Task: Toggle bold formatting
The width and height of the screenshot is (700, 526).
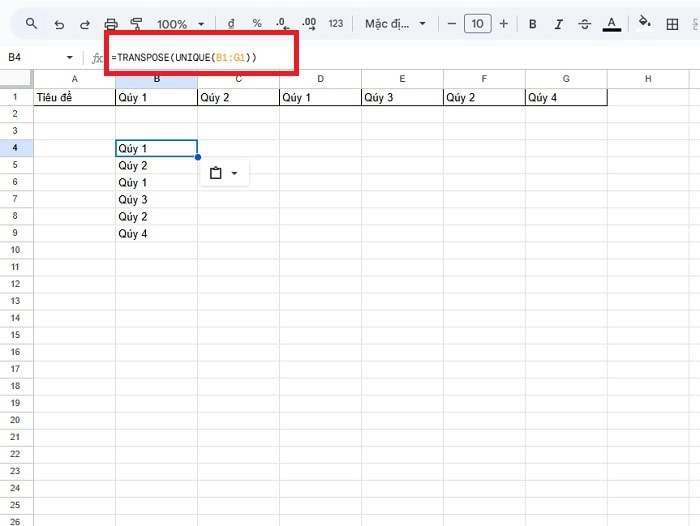Action: [x=533, y=24]
